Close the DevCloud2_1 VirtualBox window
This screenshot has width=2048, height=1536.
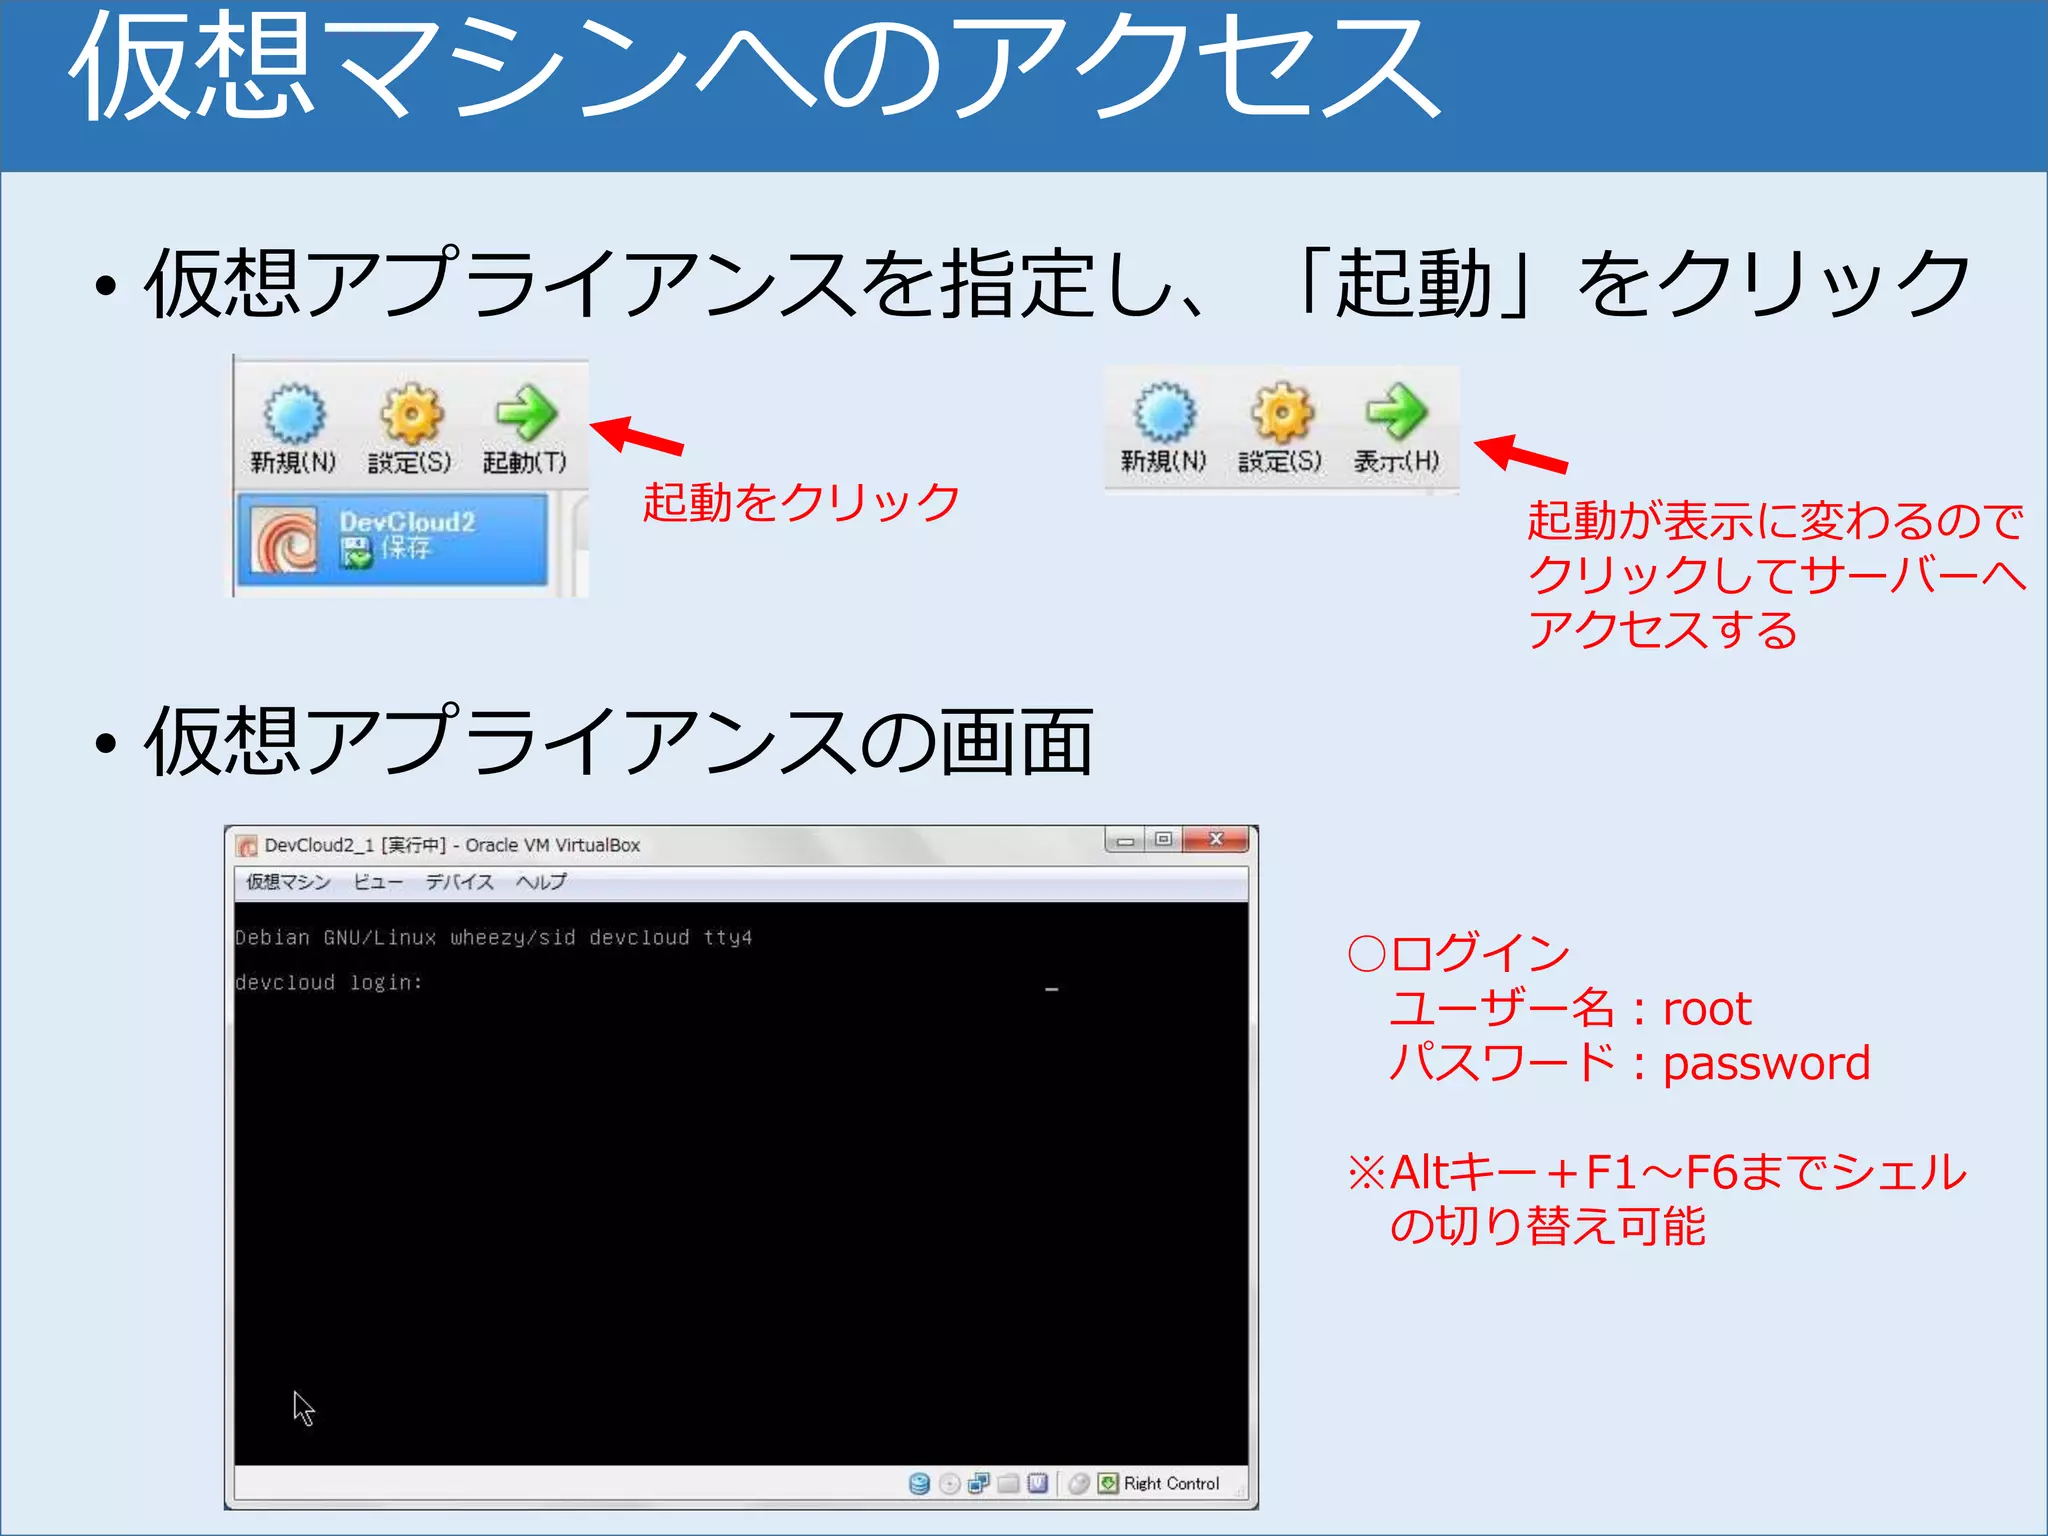[x=1216, y=840]
